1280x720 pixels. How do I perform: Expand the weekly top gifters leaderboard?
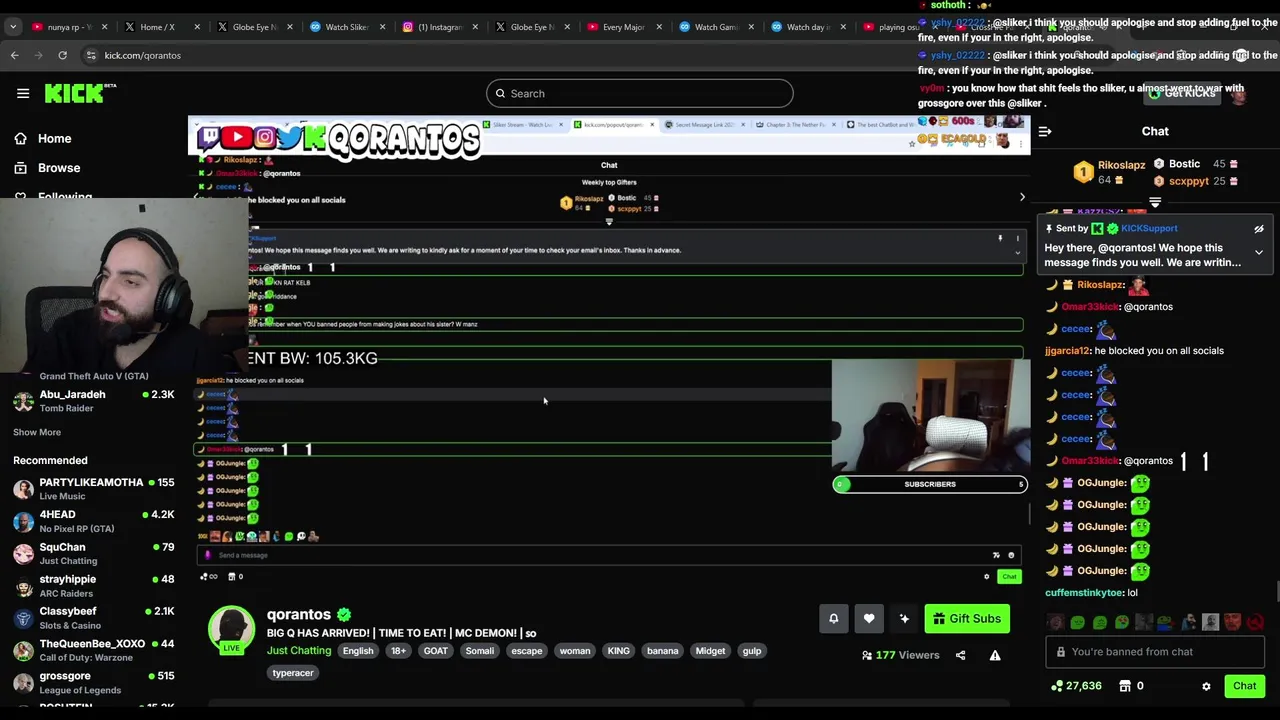pyautogui.click(x=1155, y=202)
